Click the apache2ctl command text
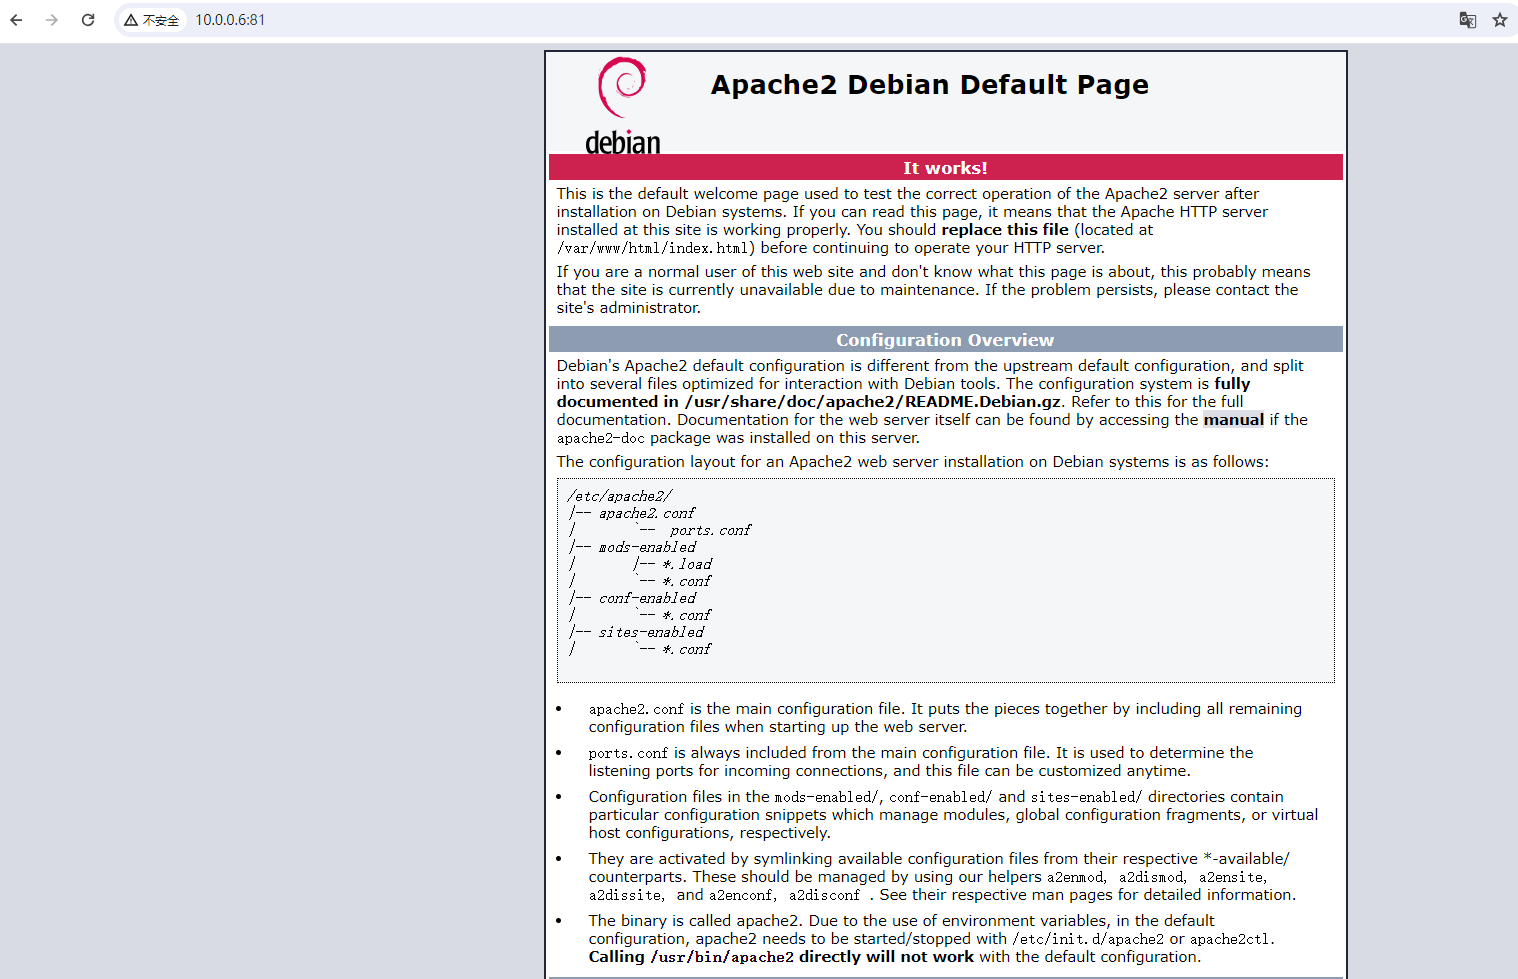The height and width of the screenshot is (979, 1518). tap(1230, 939)
